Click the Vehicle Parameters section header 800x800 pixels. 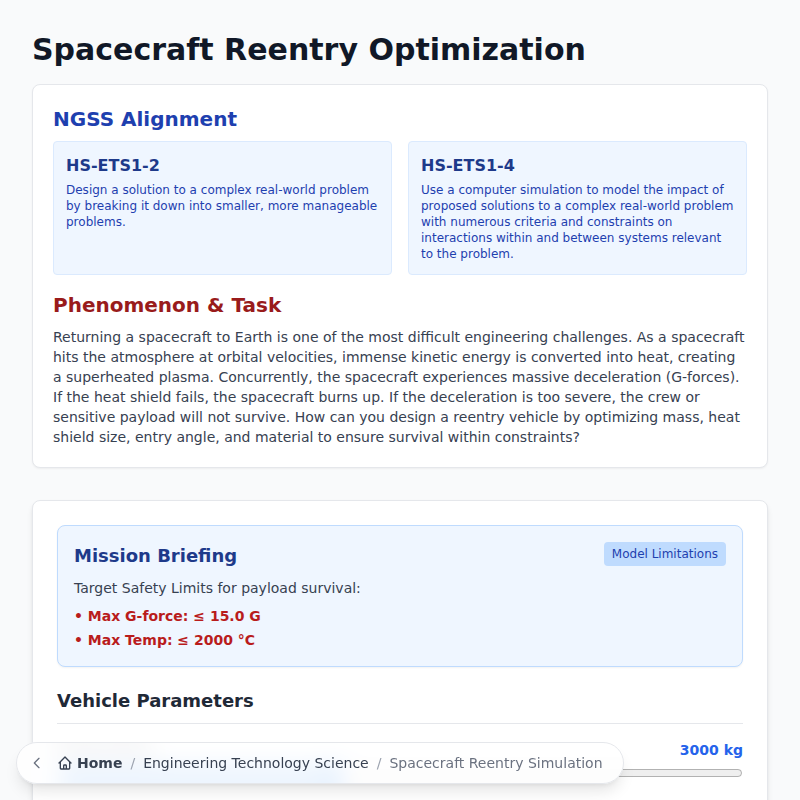point(154,701)
